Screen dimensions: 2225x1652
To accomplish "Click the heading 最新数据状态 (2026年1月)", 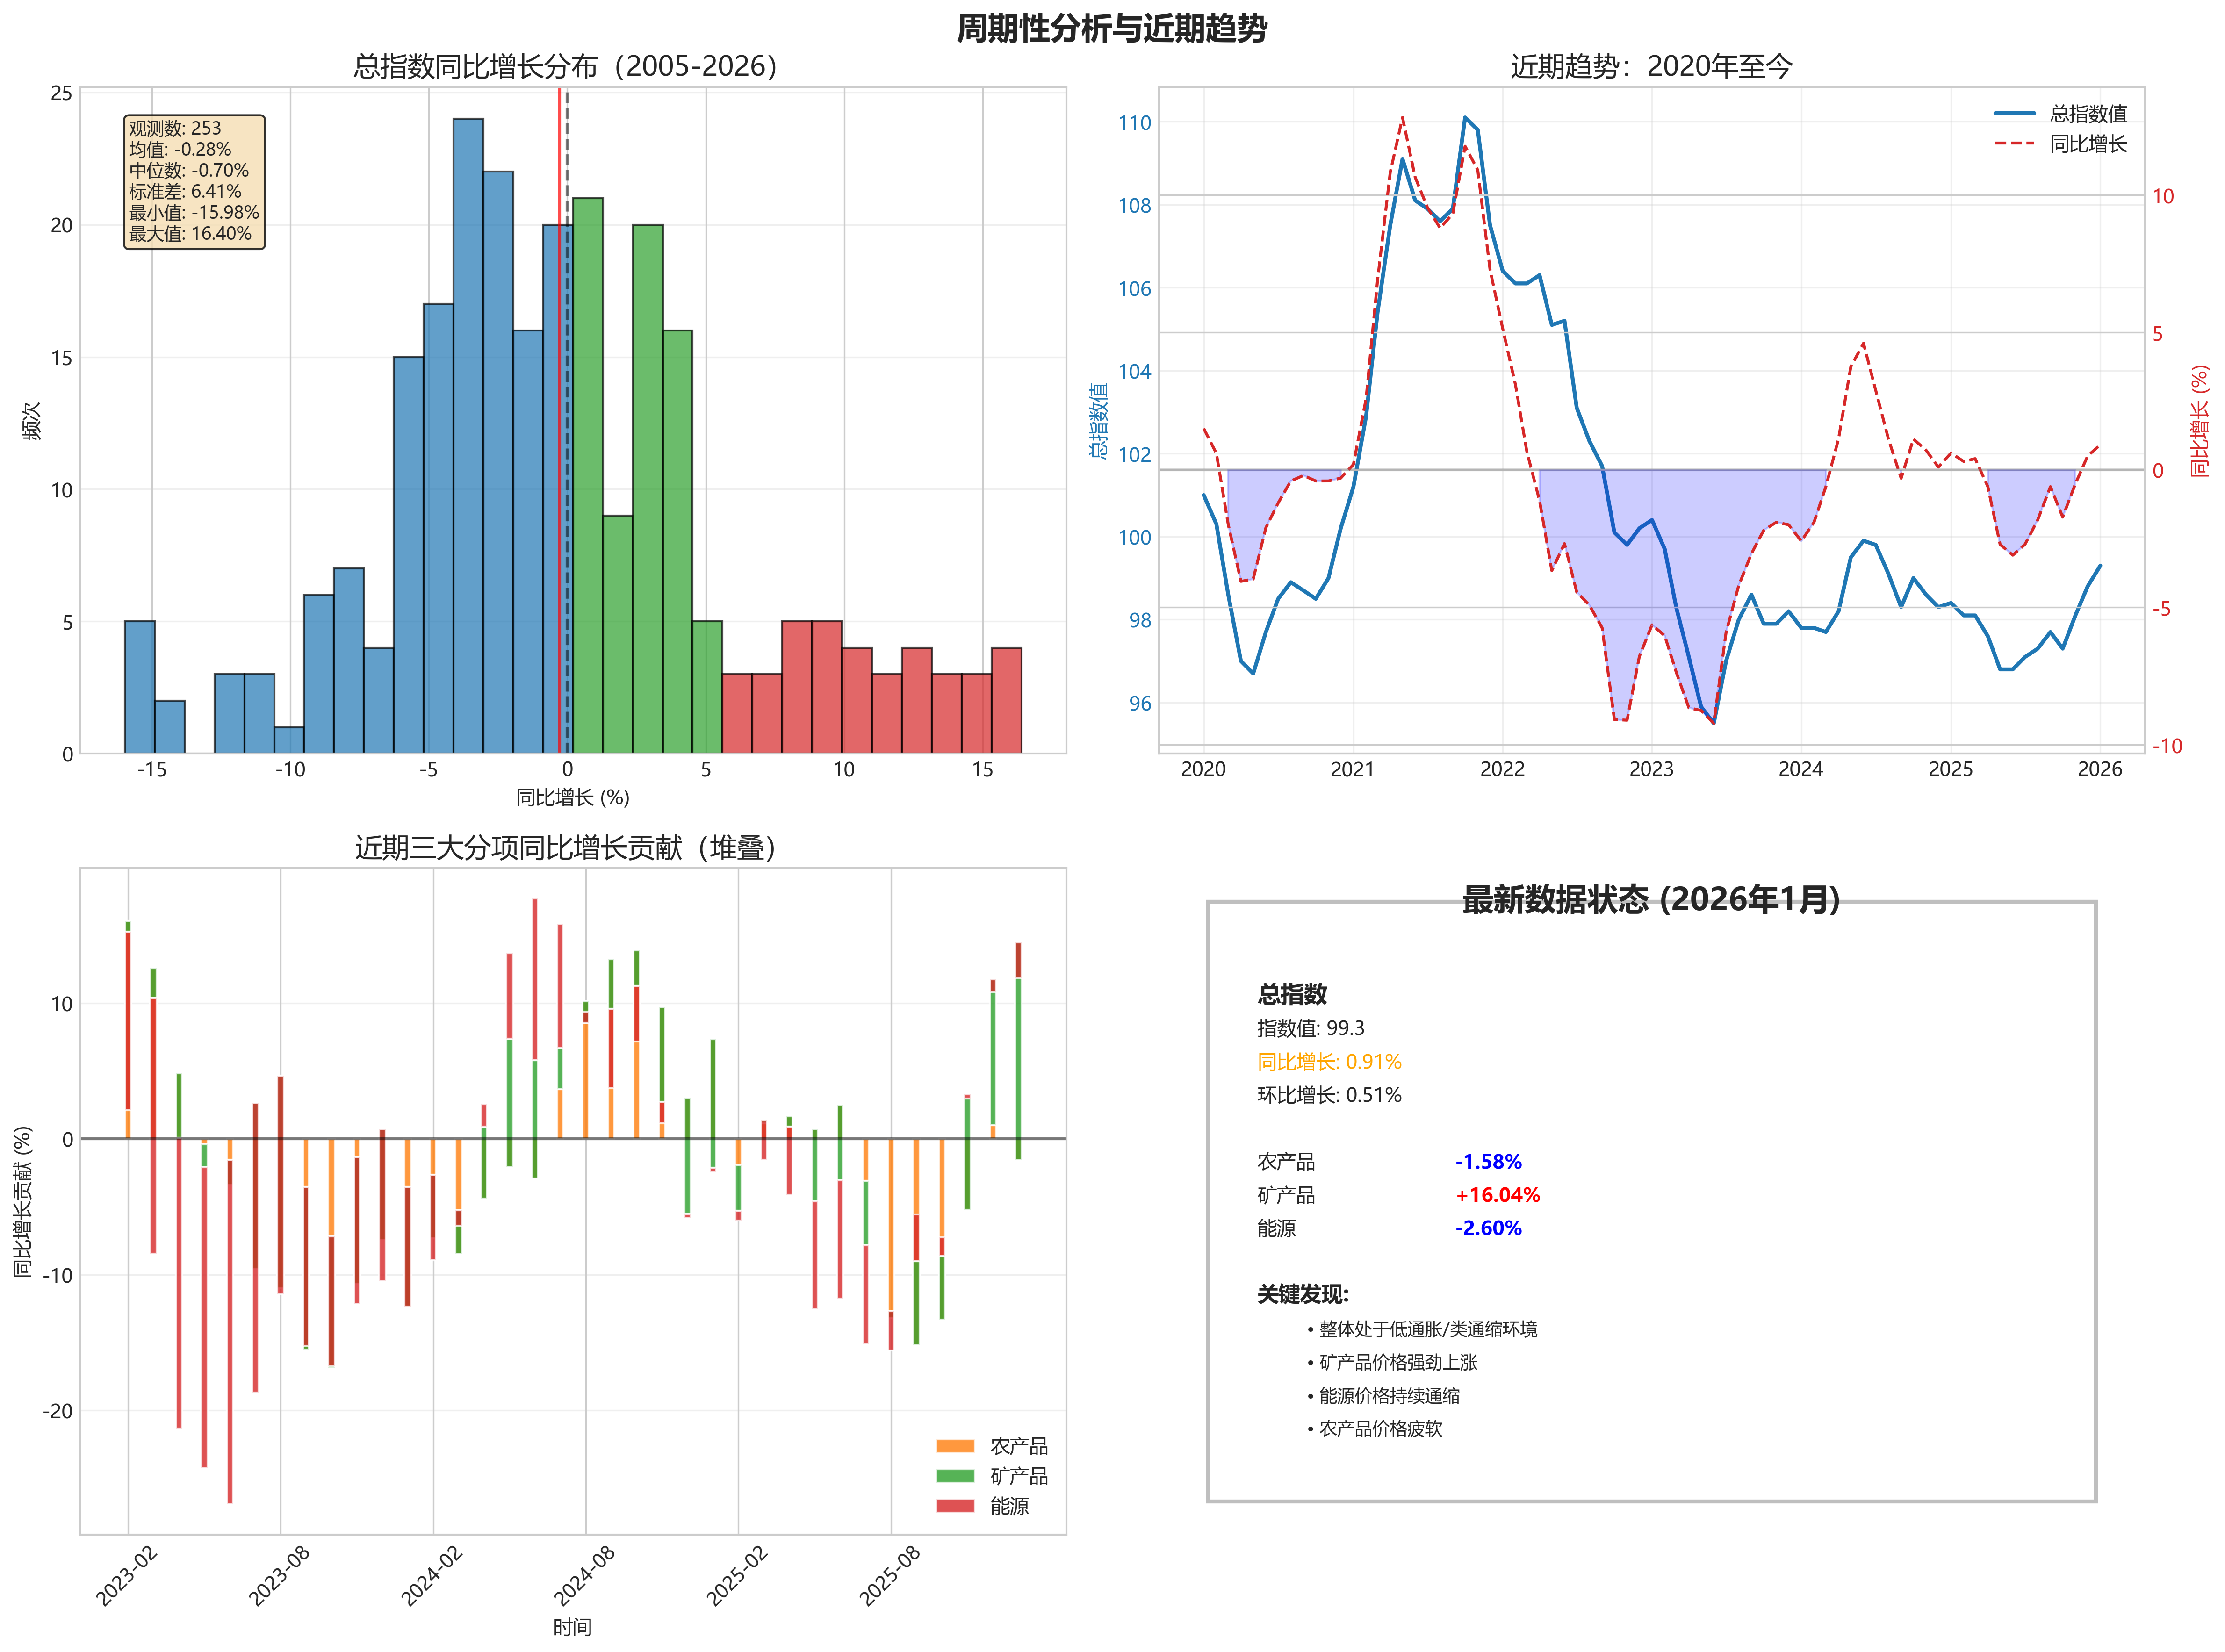I will (x=1650, y=899).
